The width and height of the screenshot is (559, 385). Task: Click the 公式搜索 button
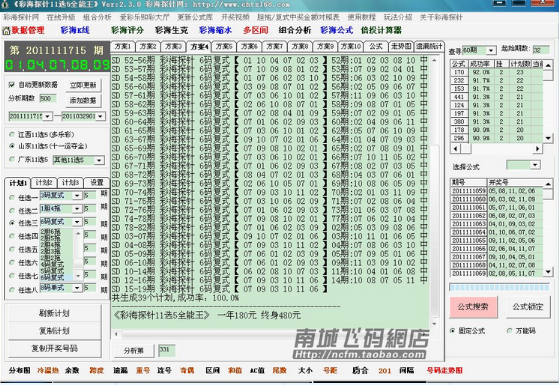point(473,307)
